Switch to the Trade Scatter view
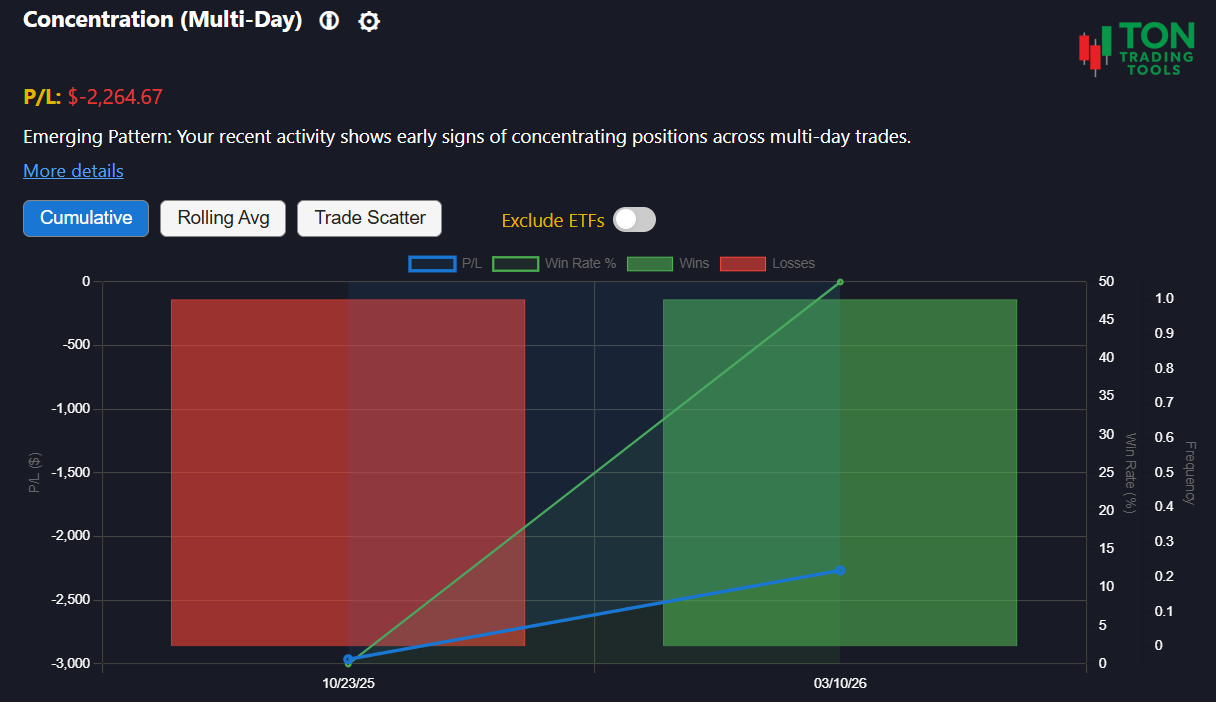Image resolution: width=1216 pixels, height=706 pixels. (369, 218)
